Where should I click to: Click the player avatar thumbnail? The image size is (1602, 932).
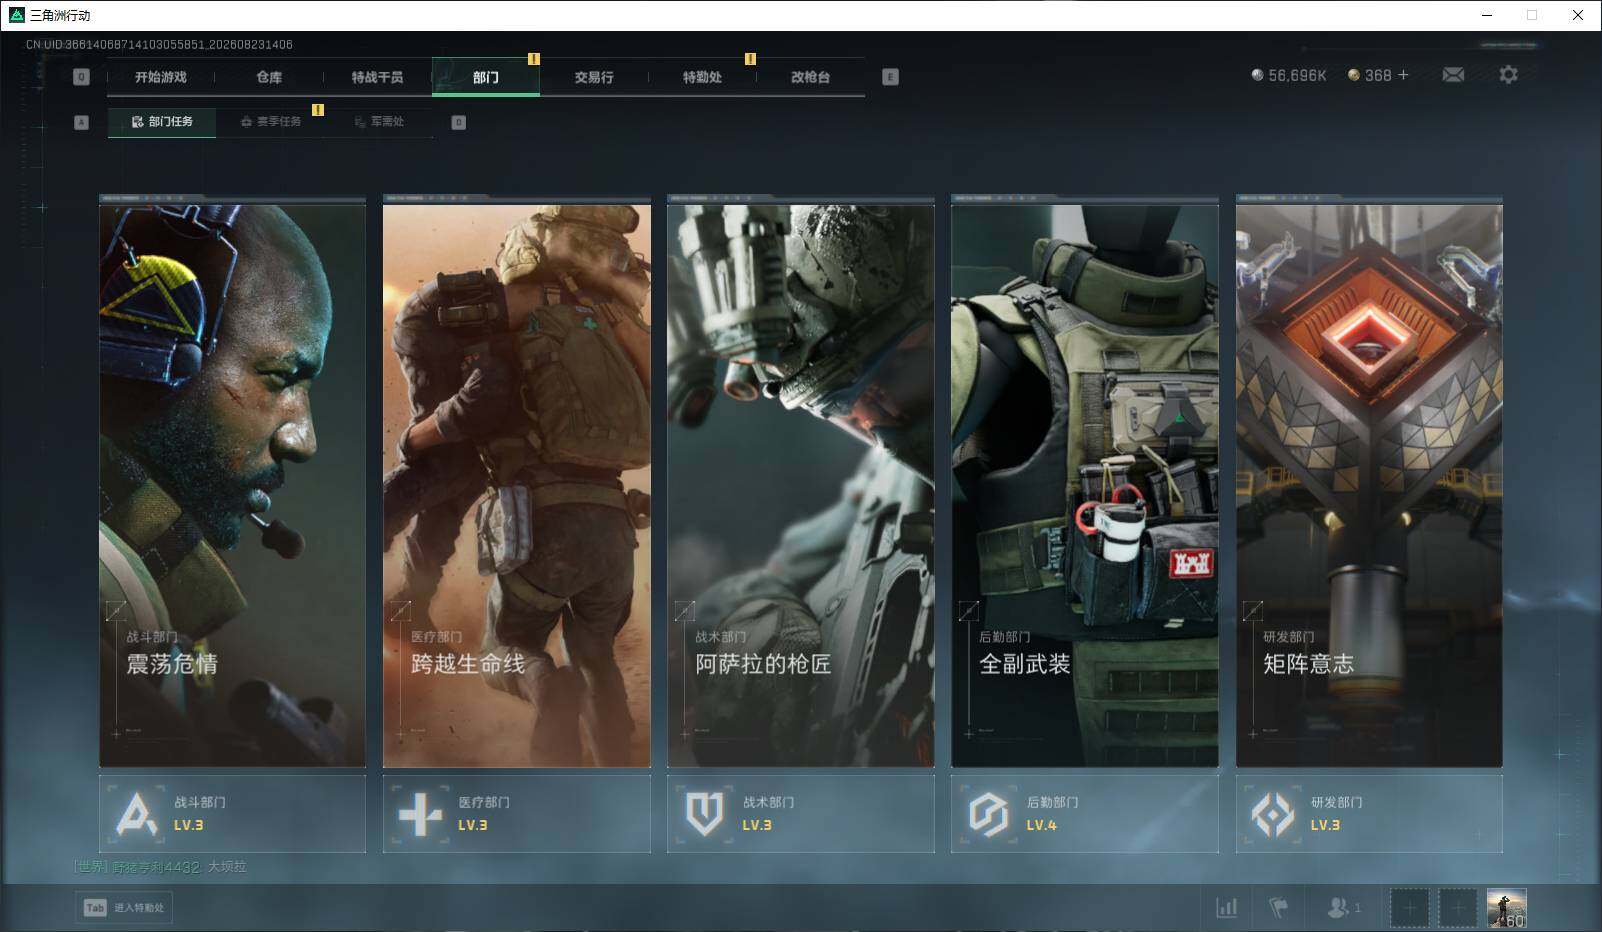[1506, 908]
